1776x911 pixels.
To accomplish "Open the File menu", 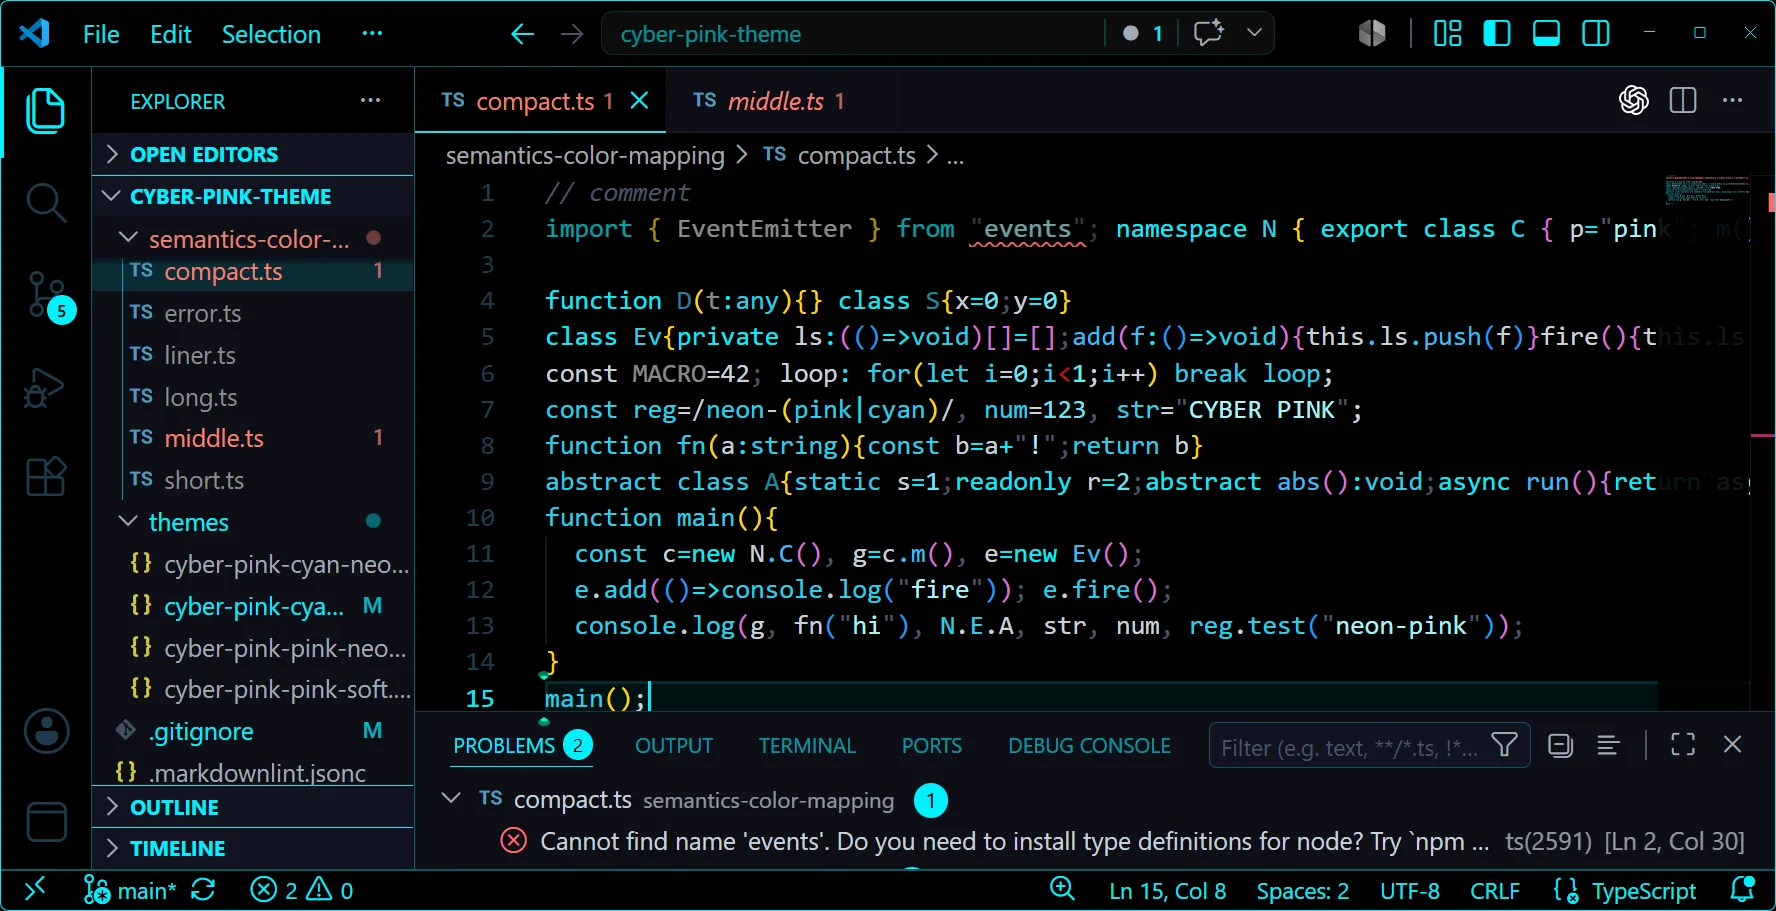I will [x=101, y=34].
